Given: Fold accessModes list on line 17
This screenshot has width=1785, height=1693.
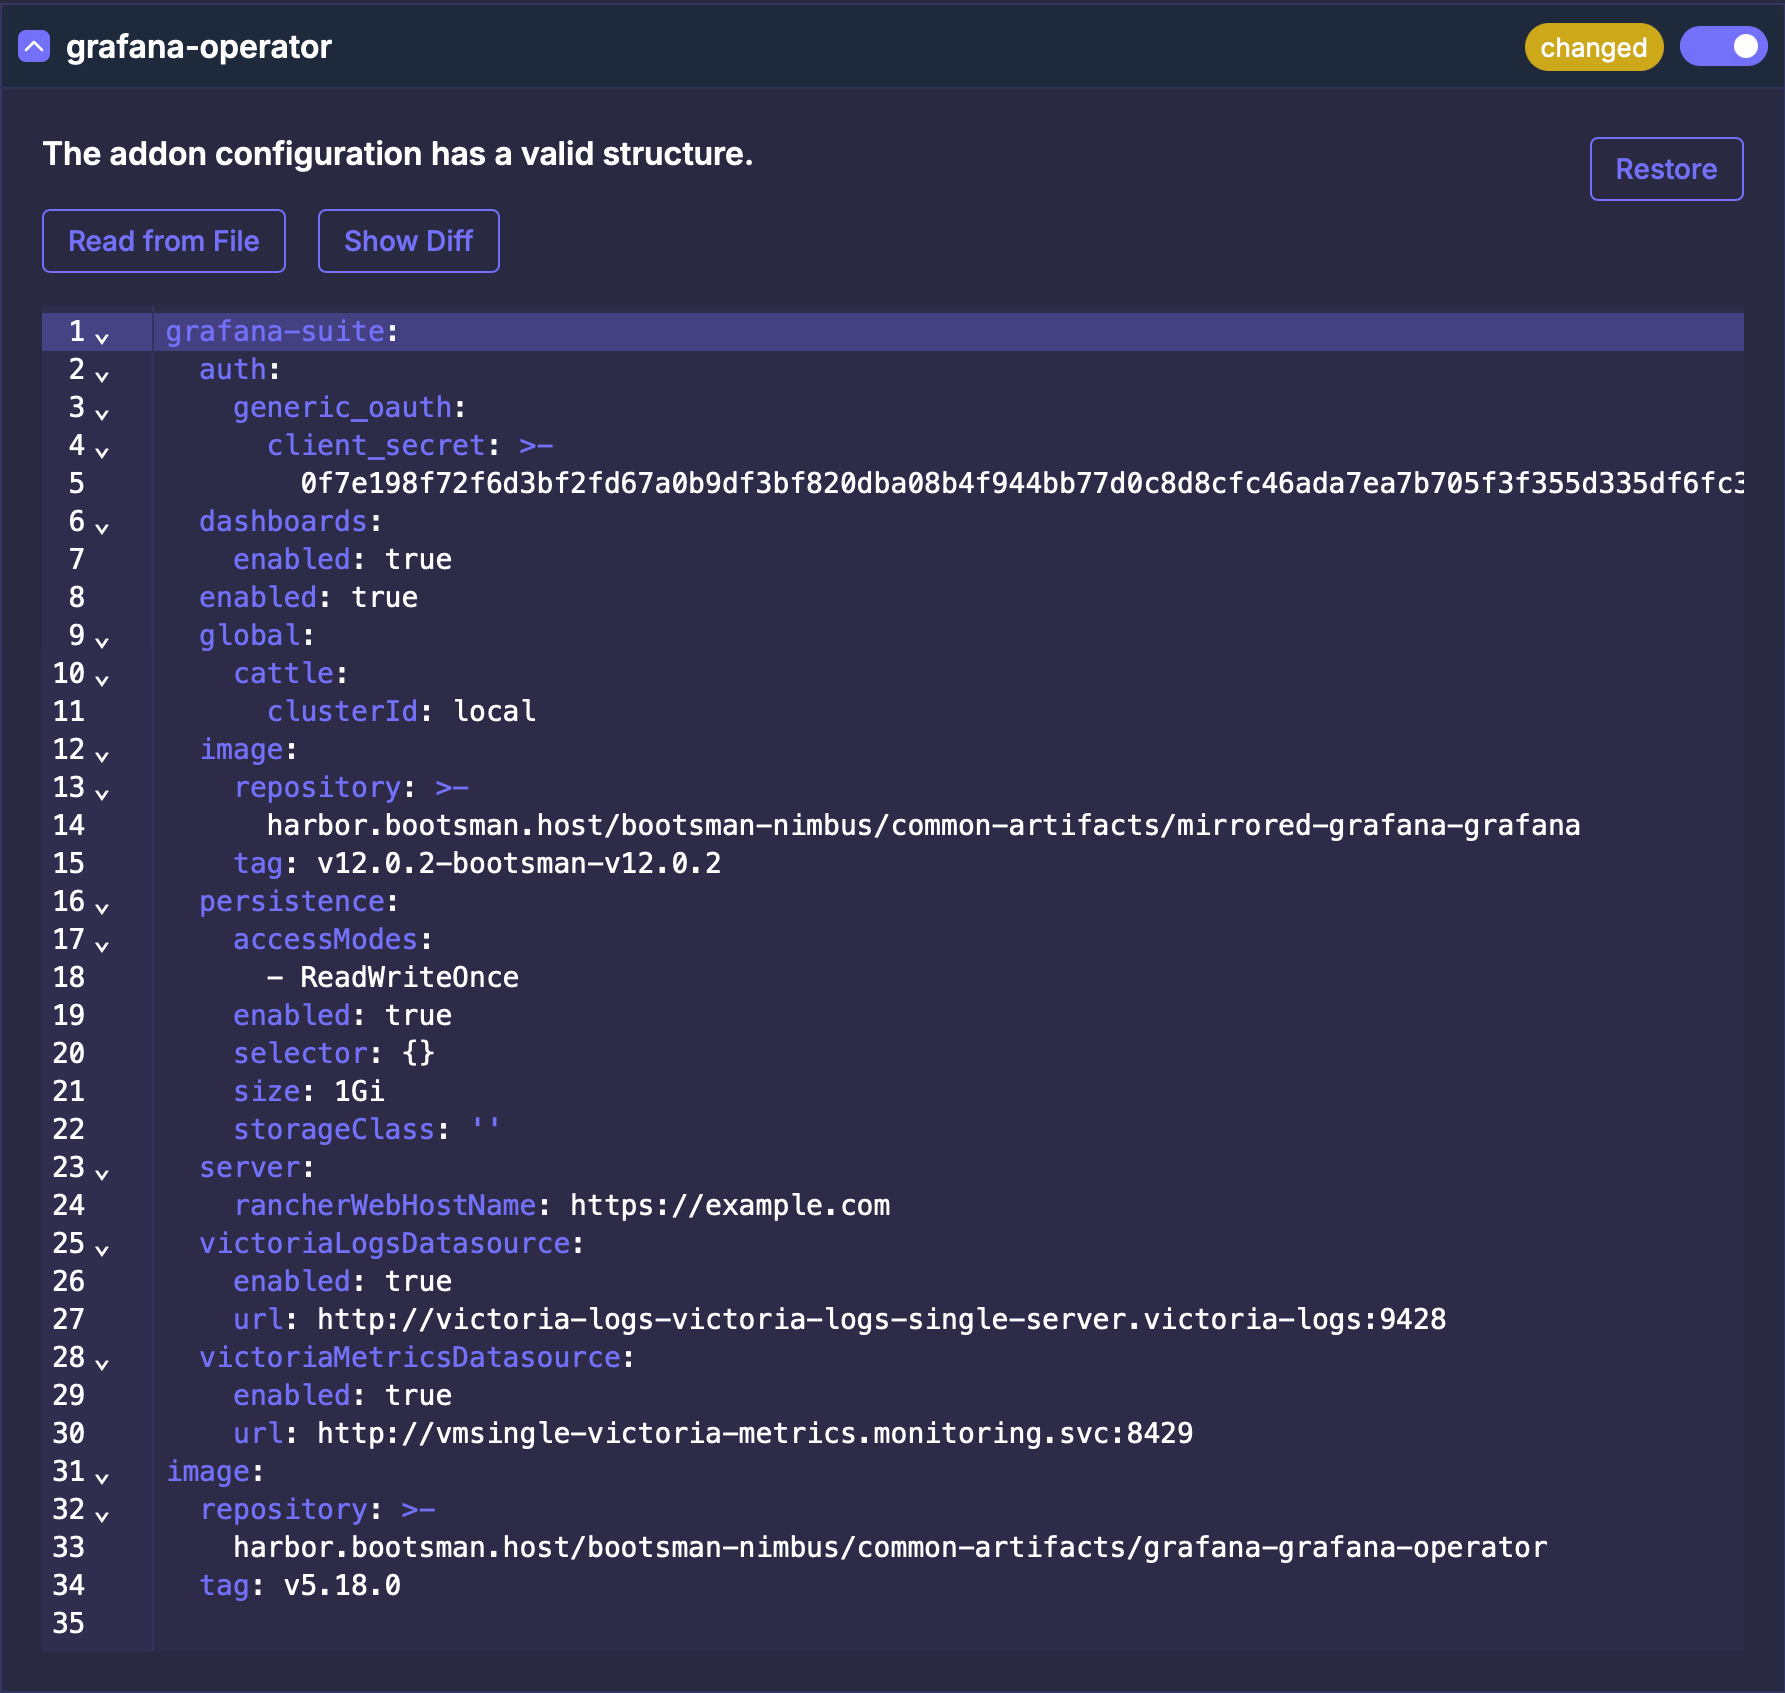Looking at the screenshot, I should 102,945.
